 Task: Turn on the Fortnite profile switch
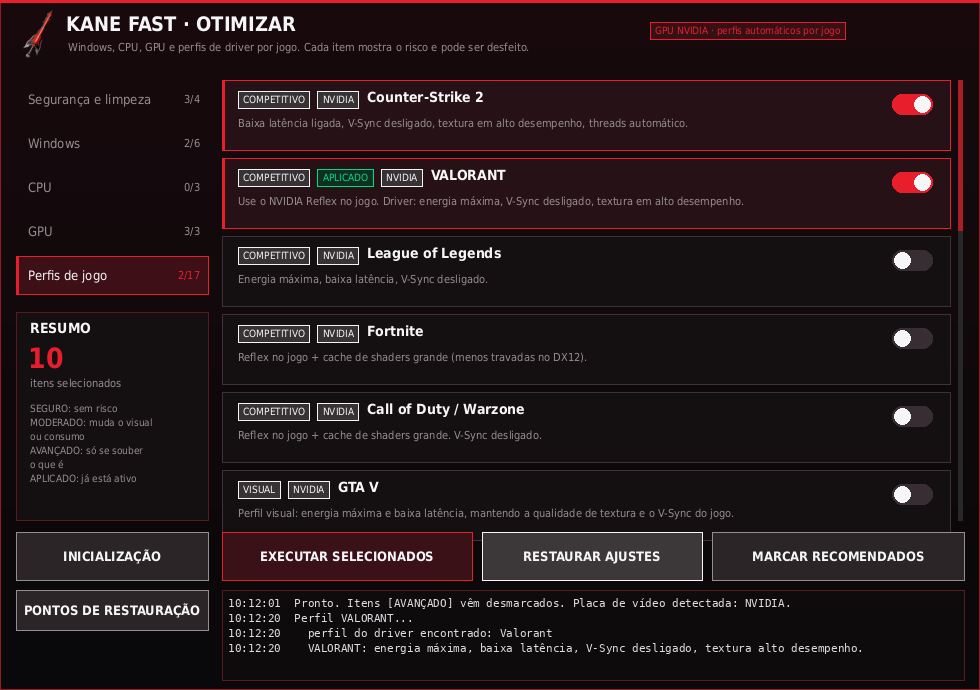(x=912, y=339)
